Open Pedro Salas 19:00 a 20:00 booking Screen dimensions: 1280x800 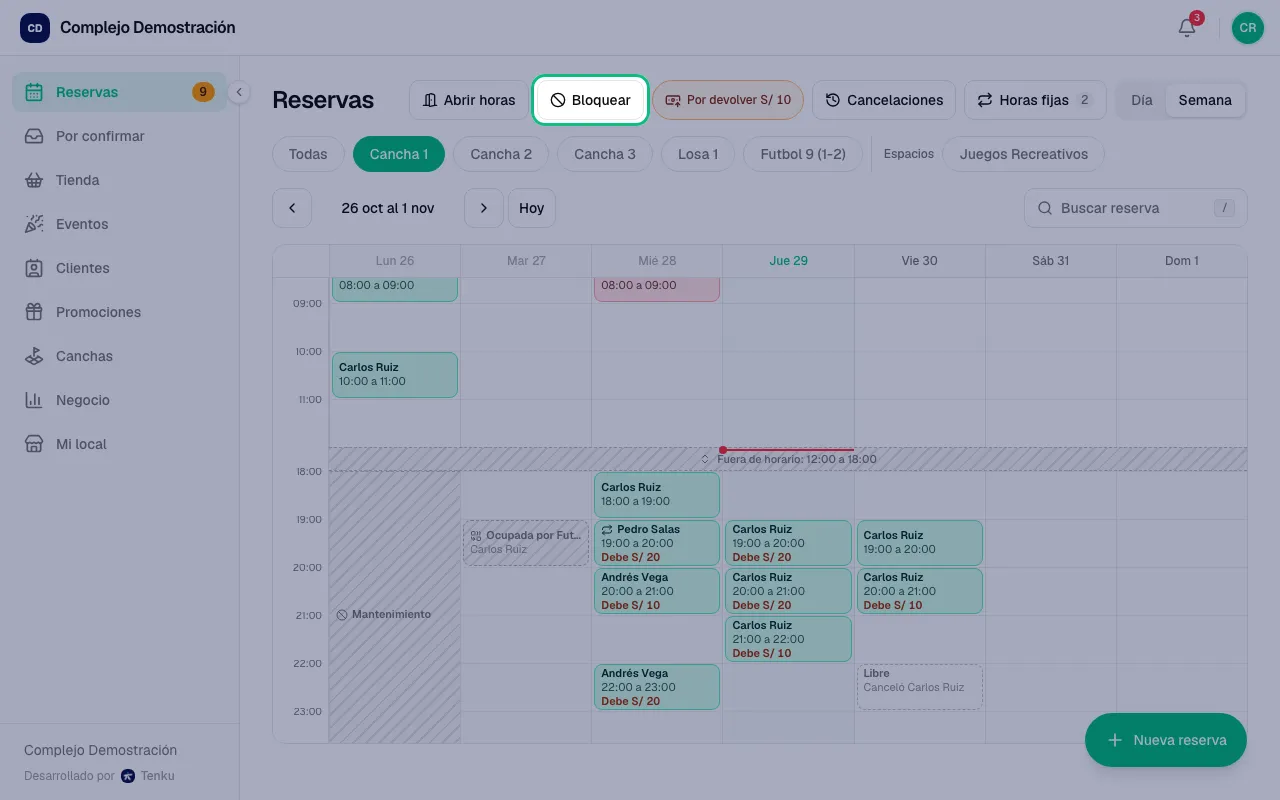657,543
